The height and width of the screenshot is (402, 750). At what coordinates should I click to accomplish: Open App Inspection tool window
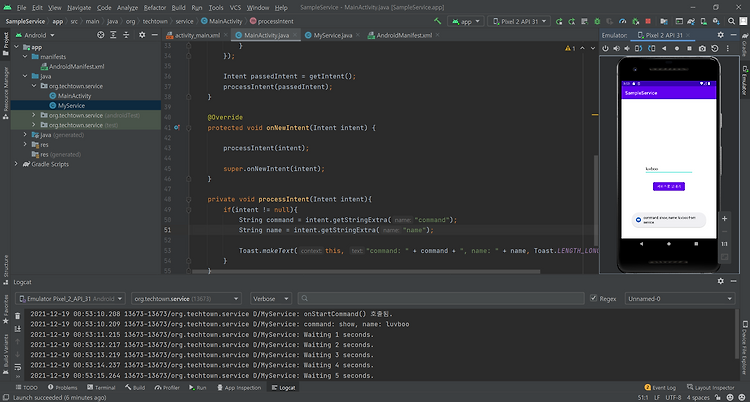click(x=239, y=388)
